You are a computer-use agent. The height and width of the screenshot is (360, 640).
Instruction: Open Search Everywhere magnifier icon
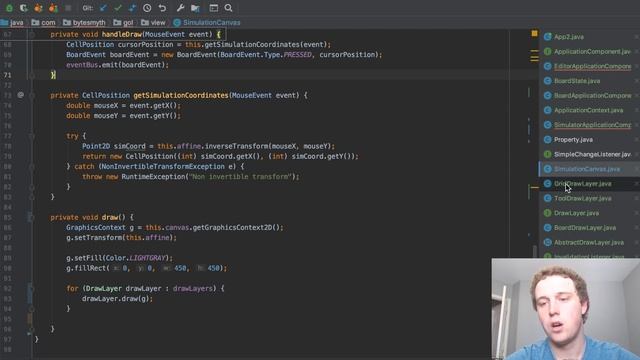tap(229, 8)
